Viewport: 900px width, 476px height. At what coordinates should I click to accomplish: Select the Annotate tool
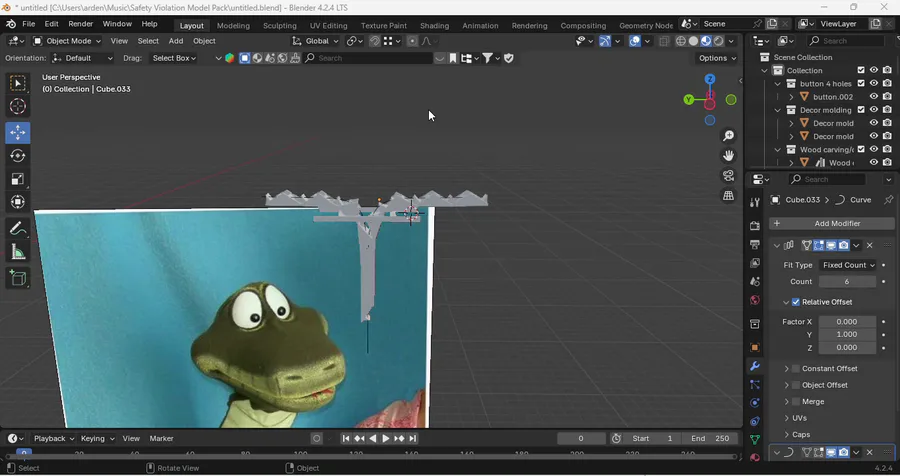pyautogui.click(x=18, y=229)
